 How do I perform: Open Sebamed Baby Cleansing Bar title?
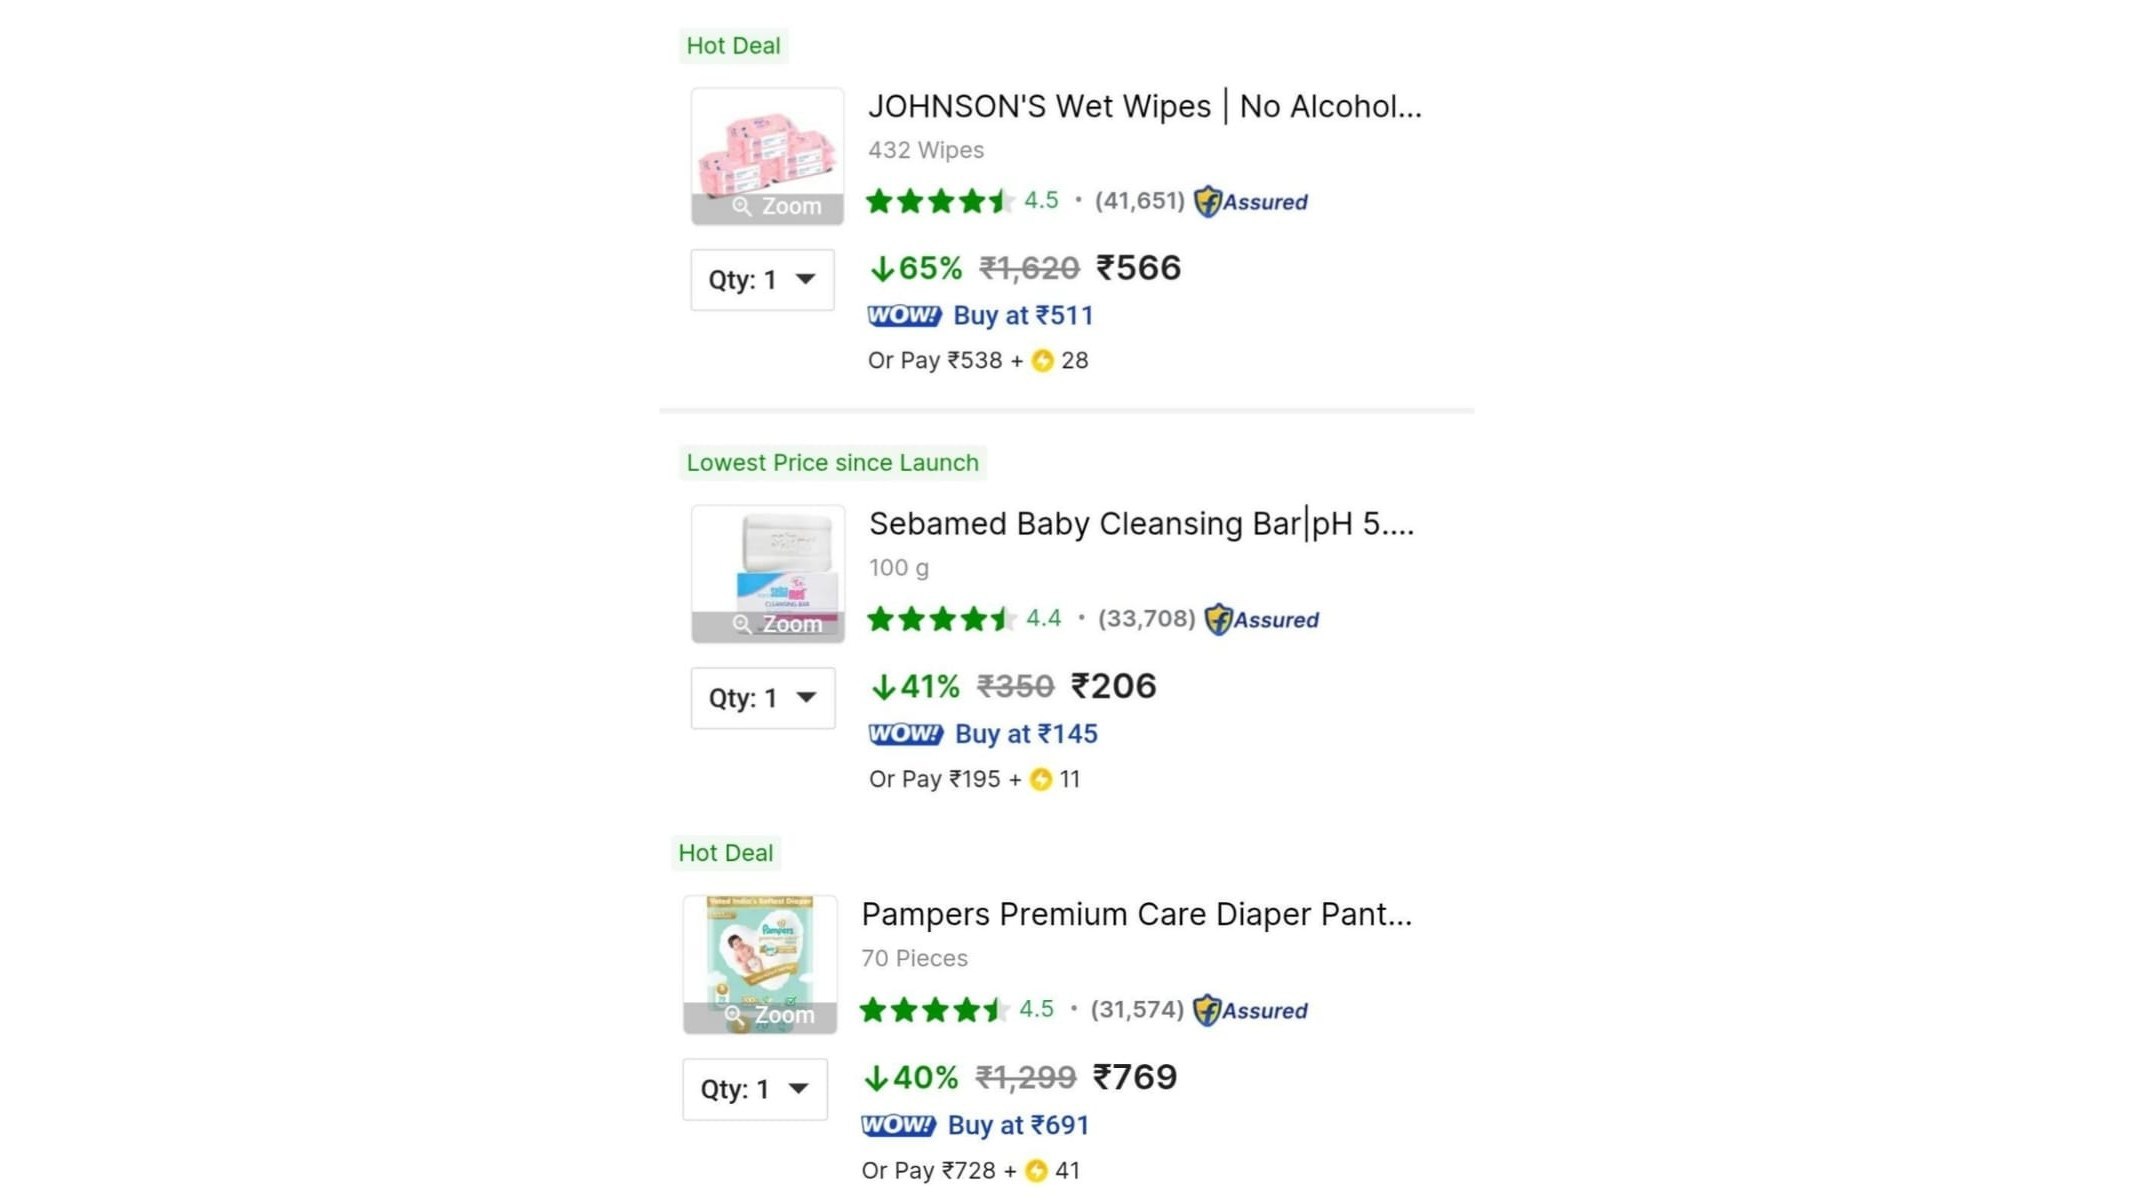click(1141, 524)
